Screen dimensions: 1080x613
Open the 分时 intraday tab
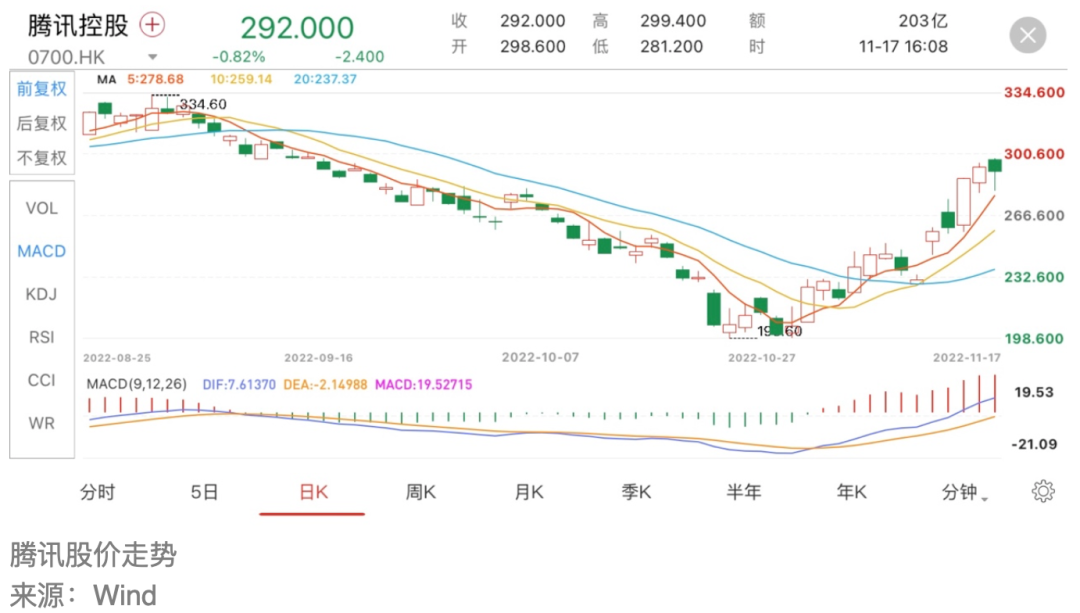point(97,492)
